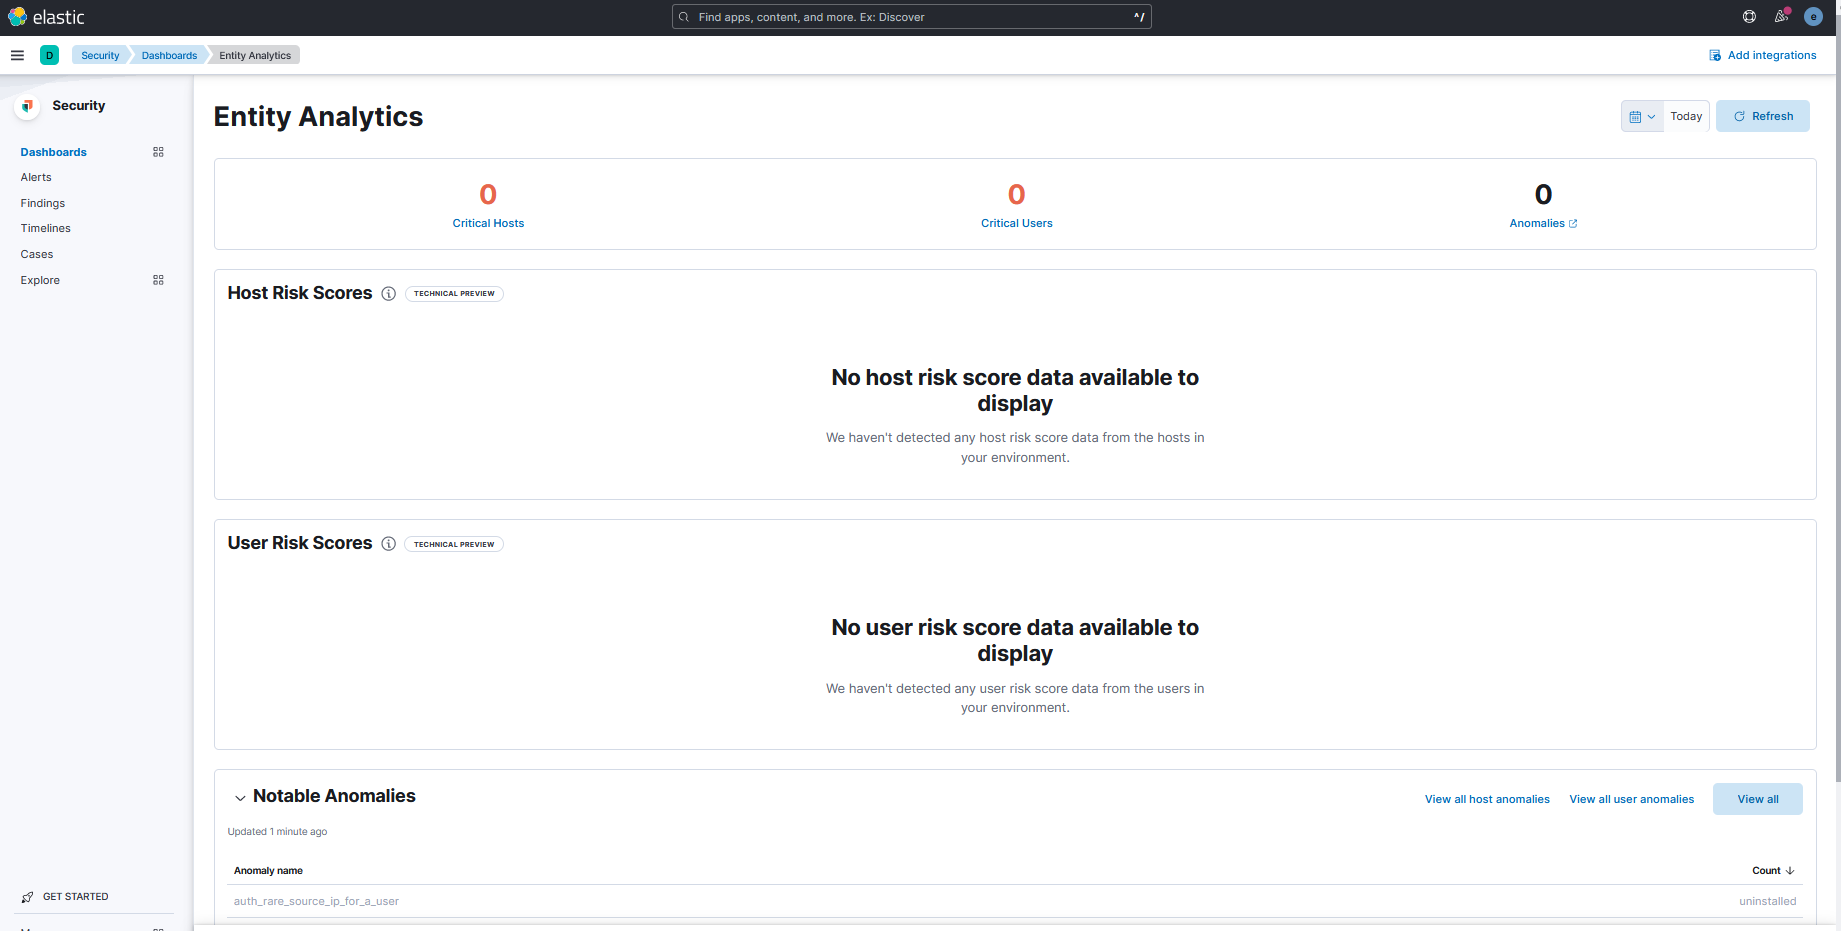Viewport: 1841px width, 931px height.
Task: Open the Anomalies external link
Action: click(1543, 223)
